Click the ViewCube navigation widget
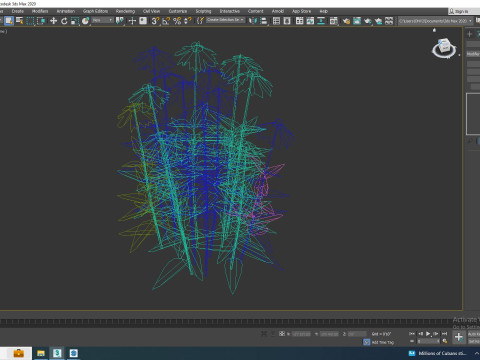 pyautogui.click(x=444, y=47)
